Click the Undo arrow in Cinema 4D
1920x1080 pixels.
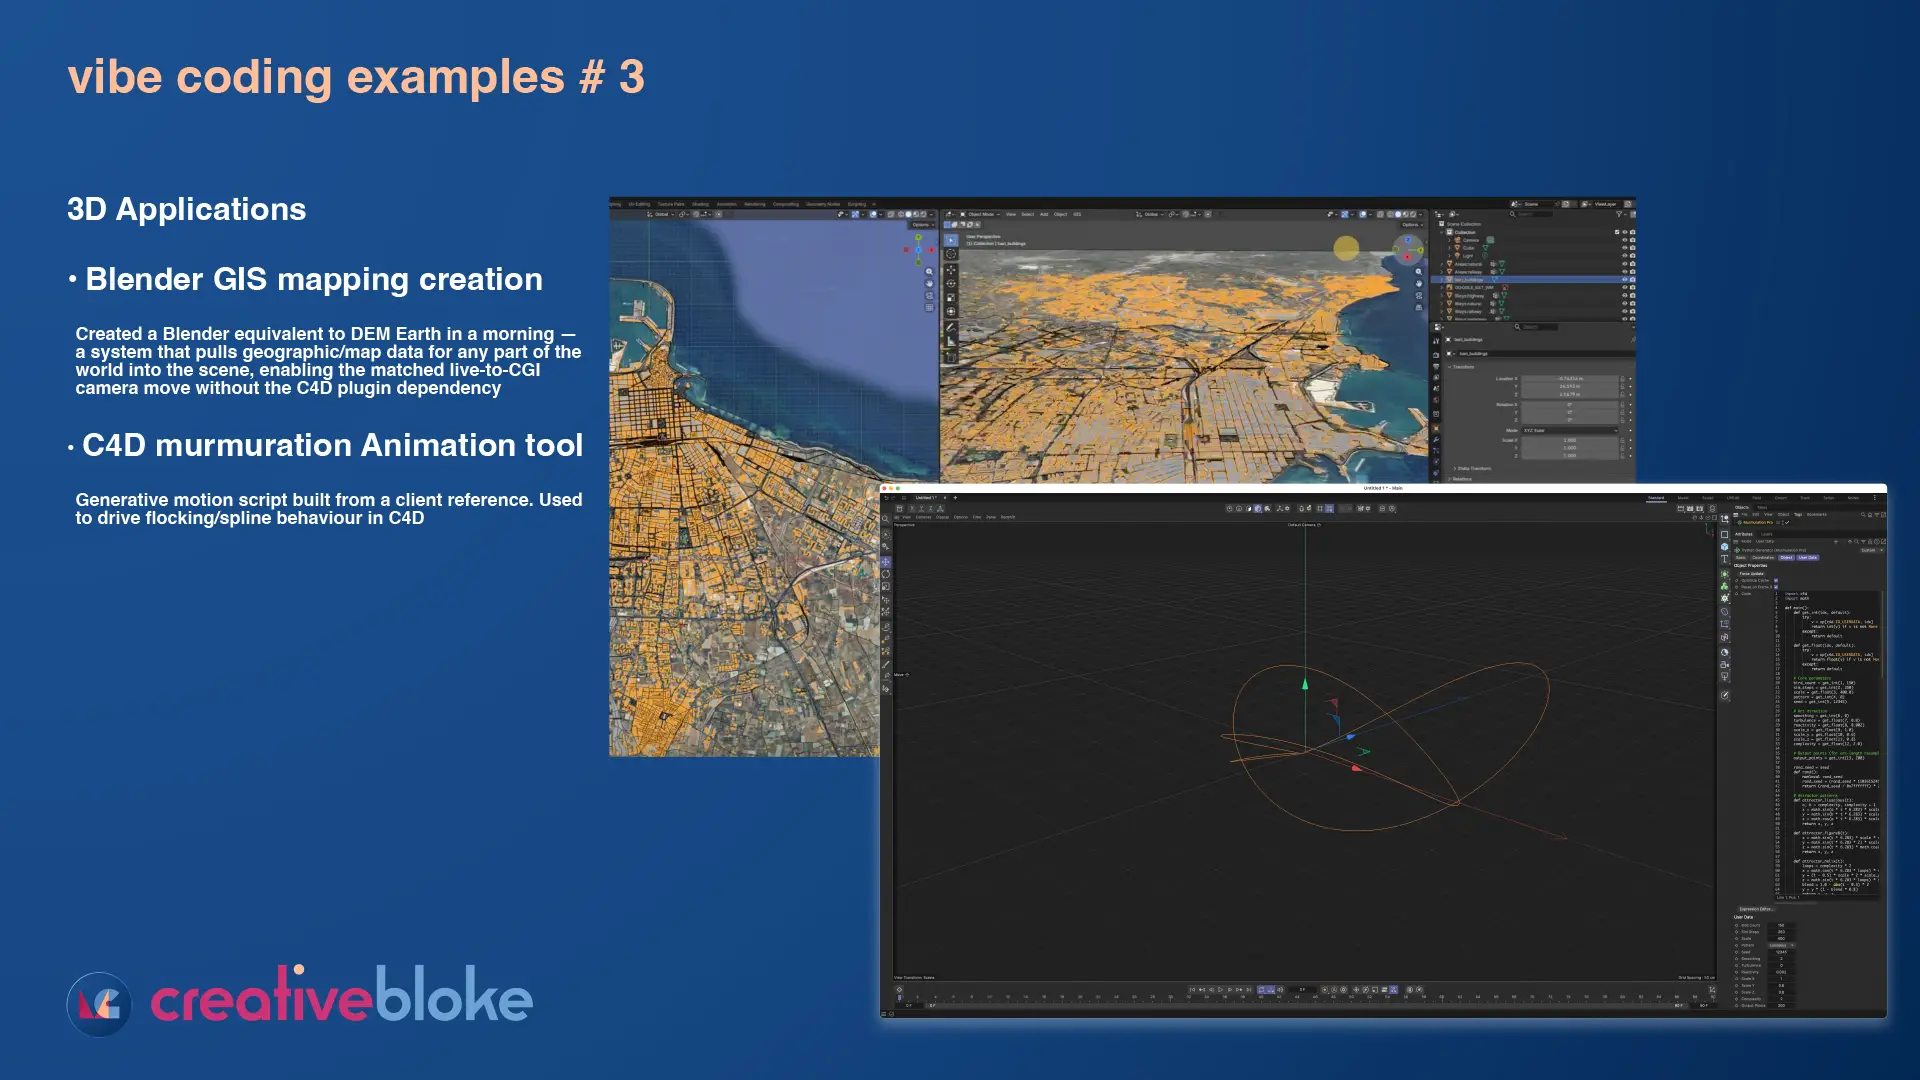[886, 497]
